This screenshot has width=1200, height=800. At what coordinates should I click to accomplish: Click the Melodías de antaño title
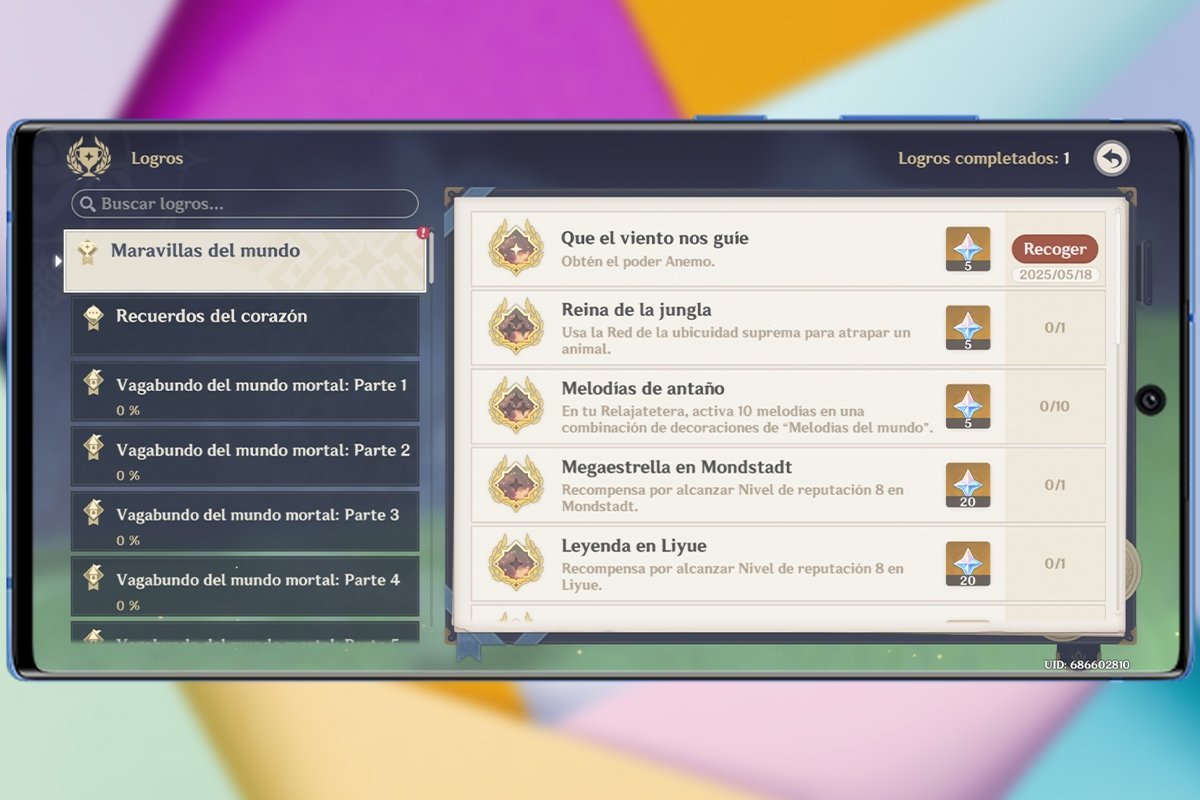(x=643, y=388)
